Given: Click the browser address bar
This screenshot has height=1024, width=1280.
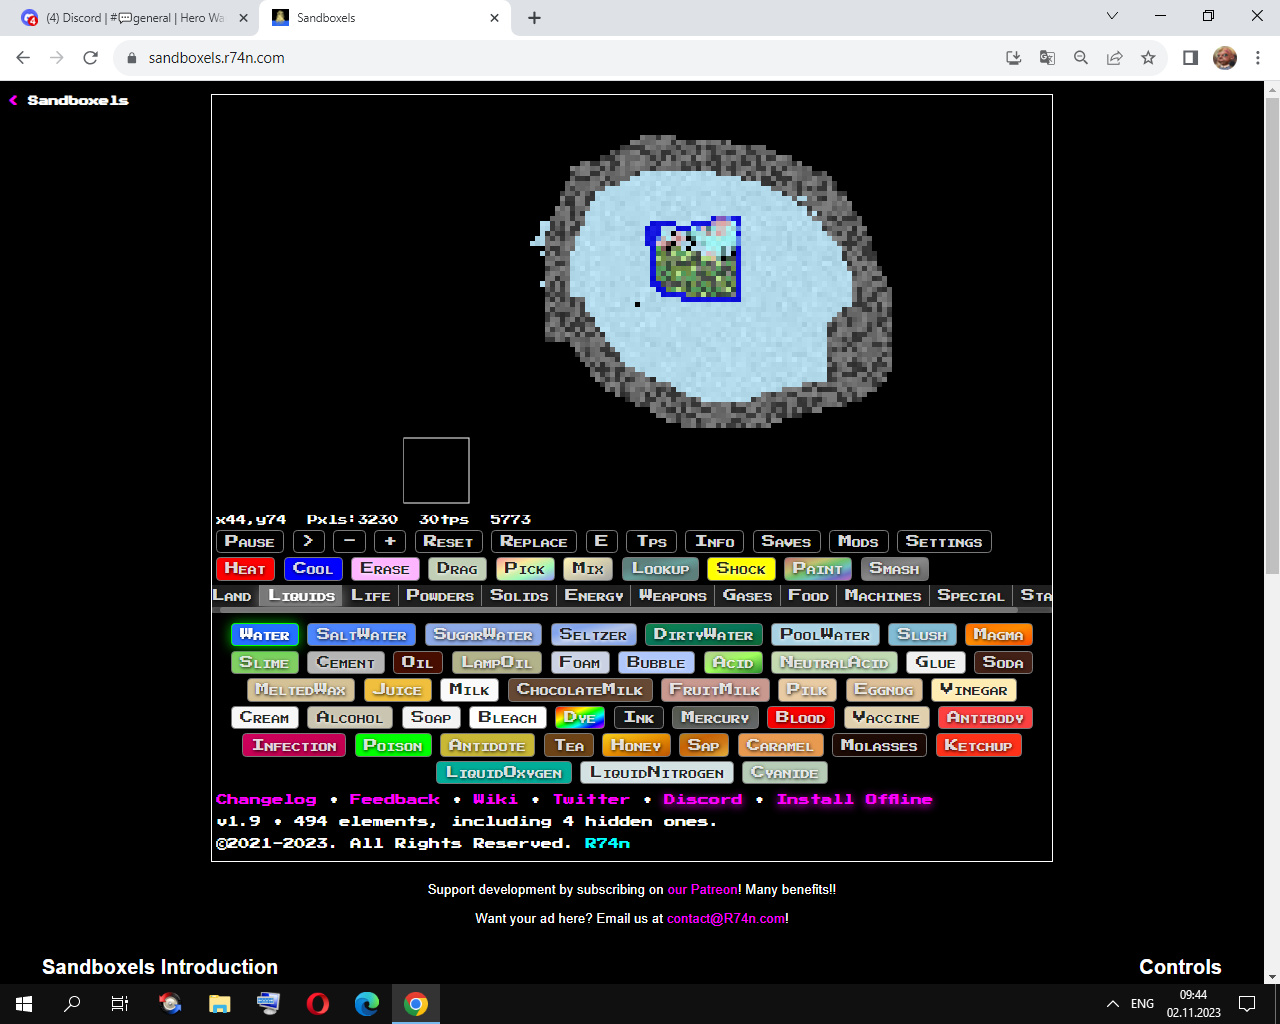Looking at the screenshot, I should [400, 58].
